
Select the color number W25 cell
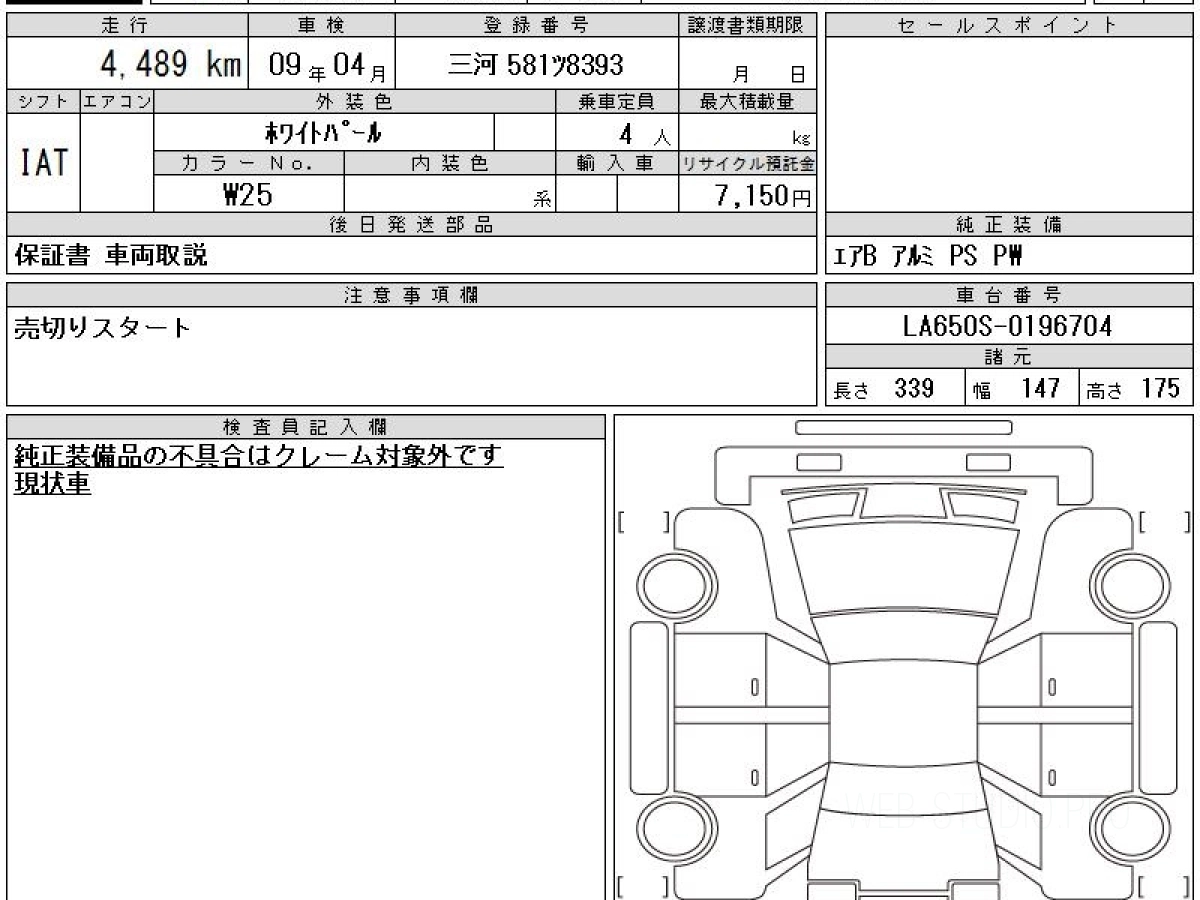click(248, 195)
